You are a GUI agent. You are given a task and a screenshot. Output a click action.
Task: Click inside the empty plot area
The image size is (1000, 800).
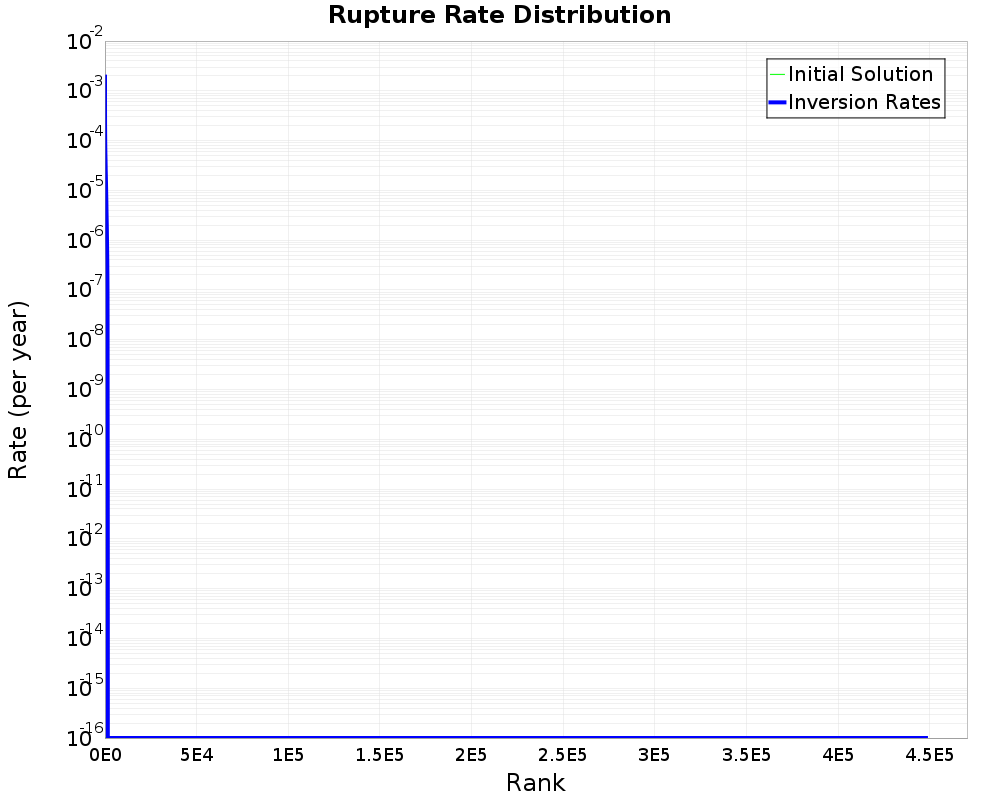point(500,400)
